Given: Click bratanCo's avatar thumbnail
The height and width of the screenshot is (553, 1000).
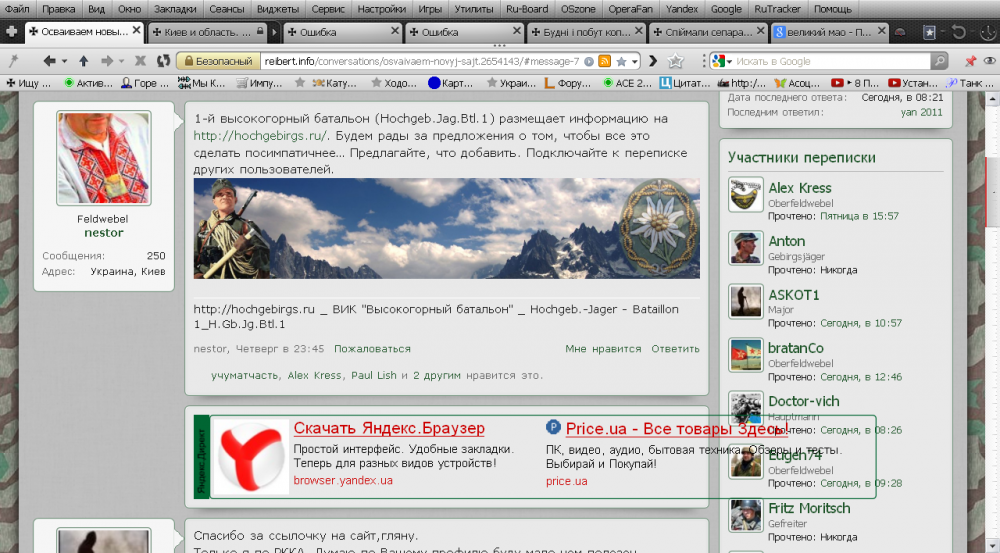Looking at the screenshot, I should 746,355.
